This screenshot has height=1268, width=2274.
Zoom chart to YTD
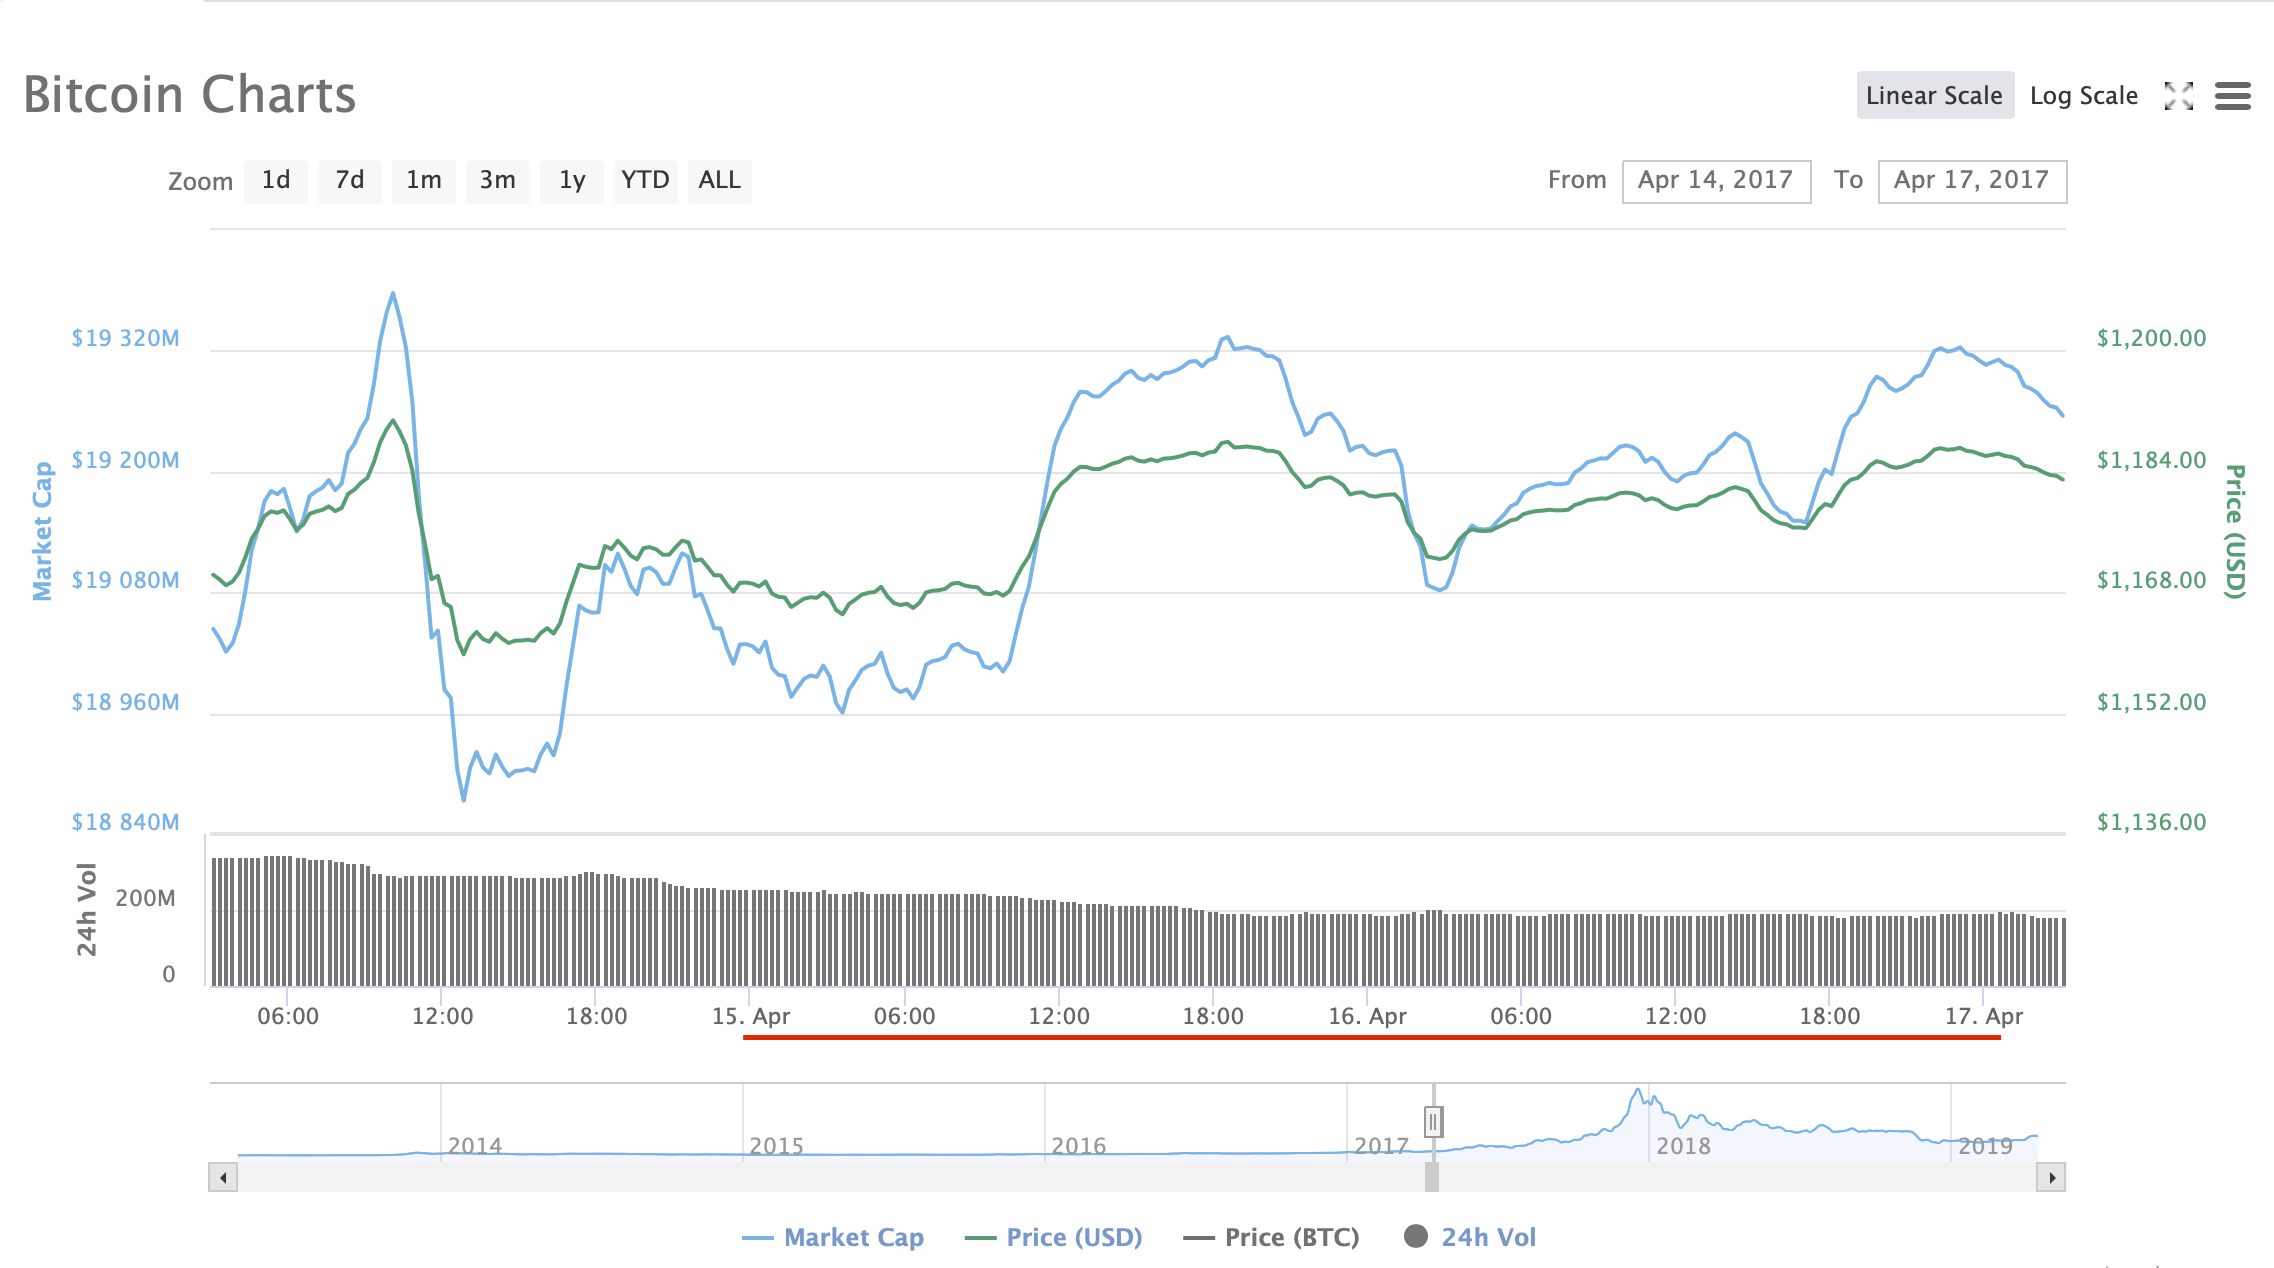[x=645, y=181]
